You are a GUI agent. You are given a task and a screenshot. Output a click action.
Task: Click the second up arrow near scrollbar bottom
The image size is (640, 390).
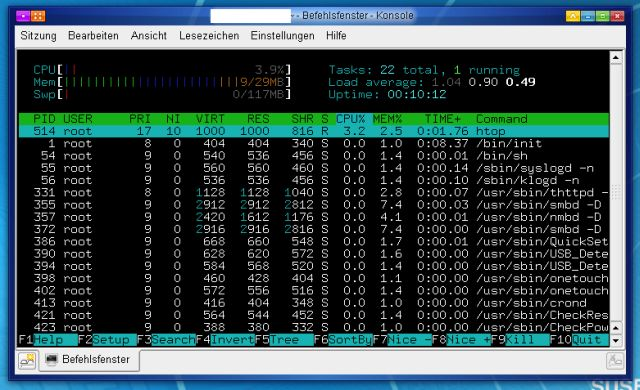[x=616, y=328]
